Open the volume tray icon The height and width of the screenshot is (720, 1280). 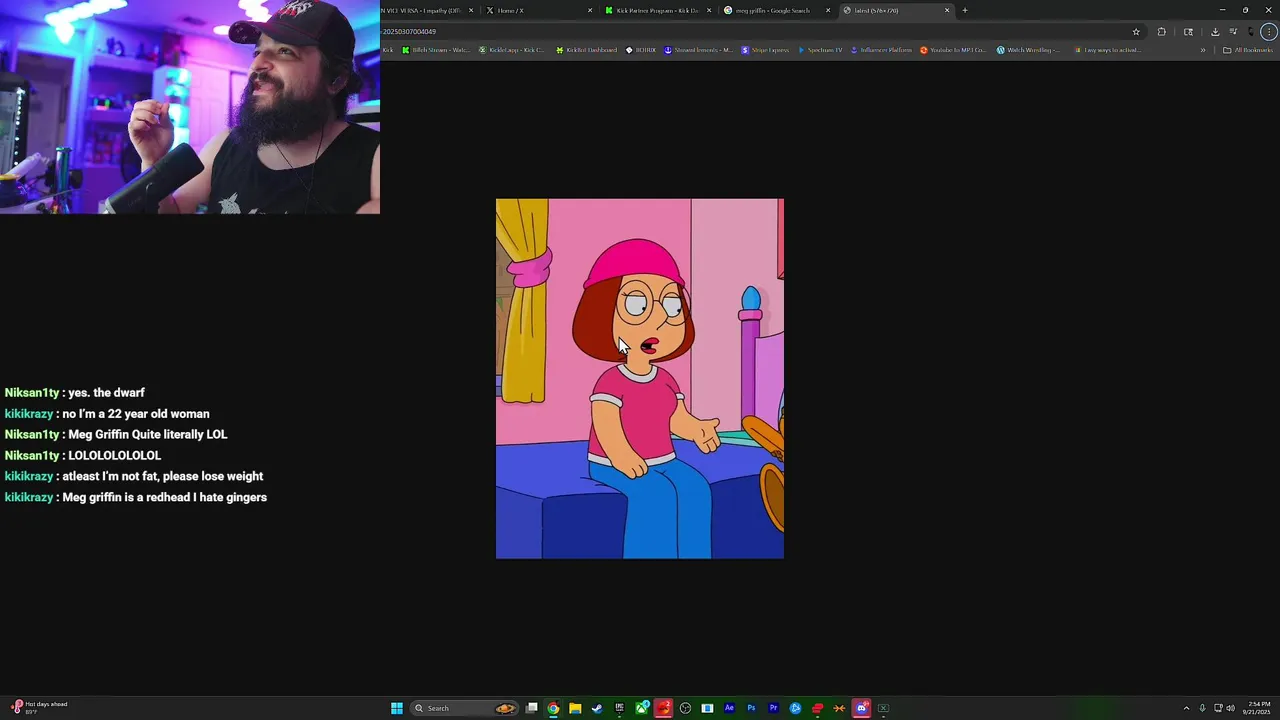click(1230, 708)
